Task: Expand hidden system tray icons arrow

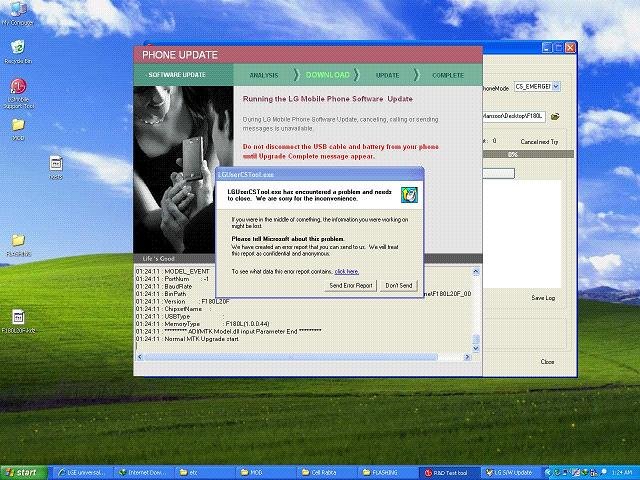Action: (x=549, y=473)
